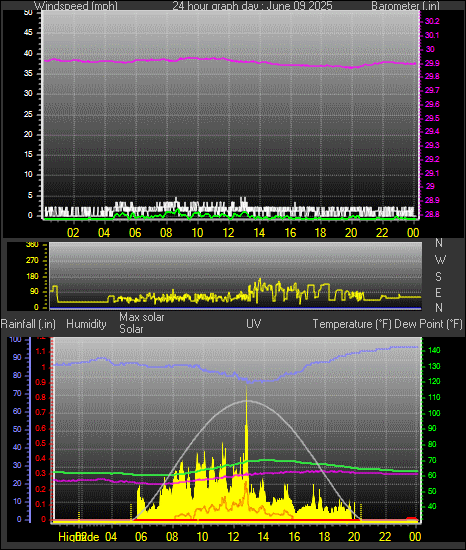Select the Humidity legend label
The image size is (466, 550).
point(86,324)
